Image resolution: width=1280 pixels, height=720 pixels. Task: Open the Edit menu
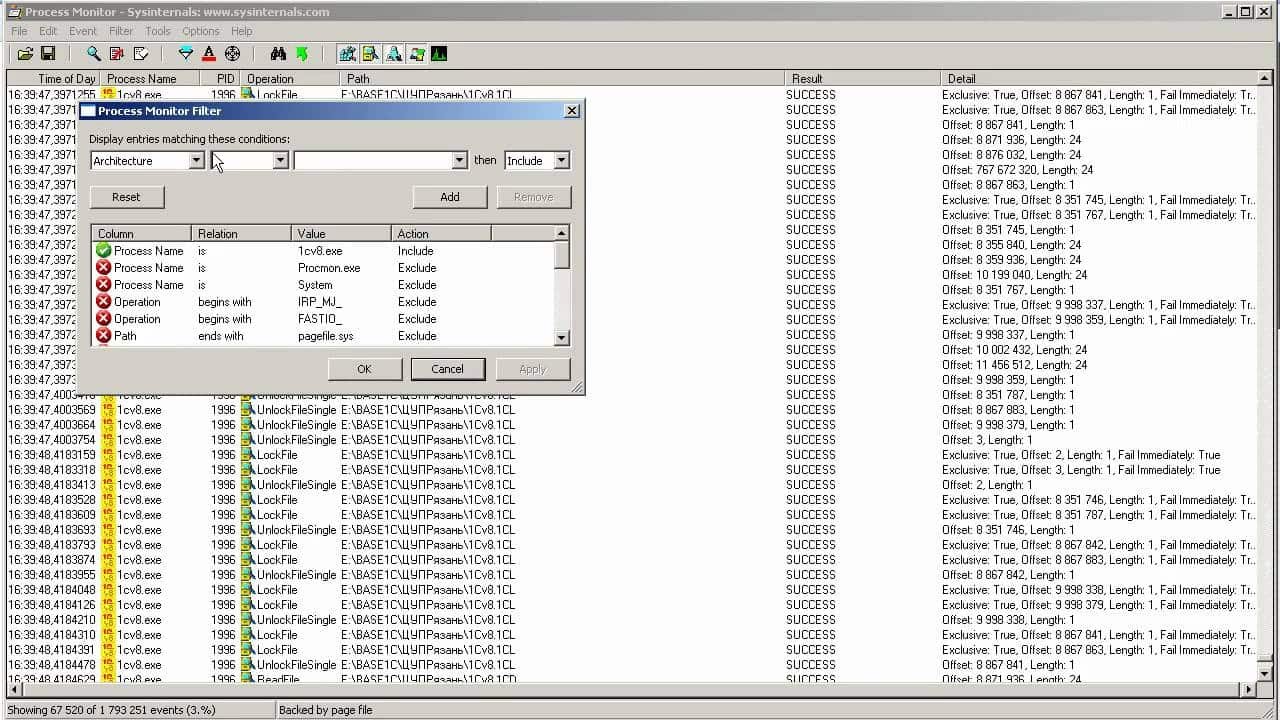coord(48,31)
